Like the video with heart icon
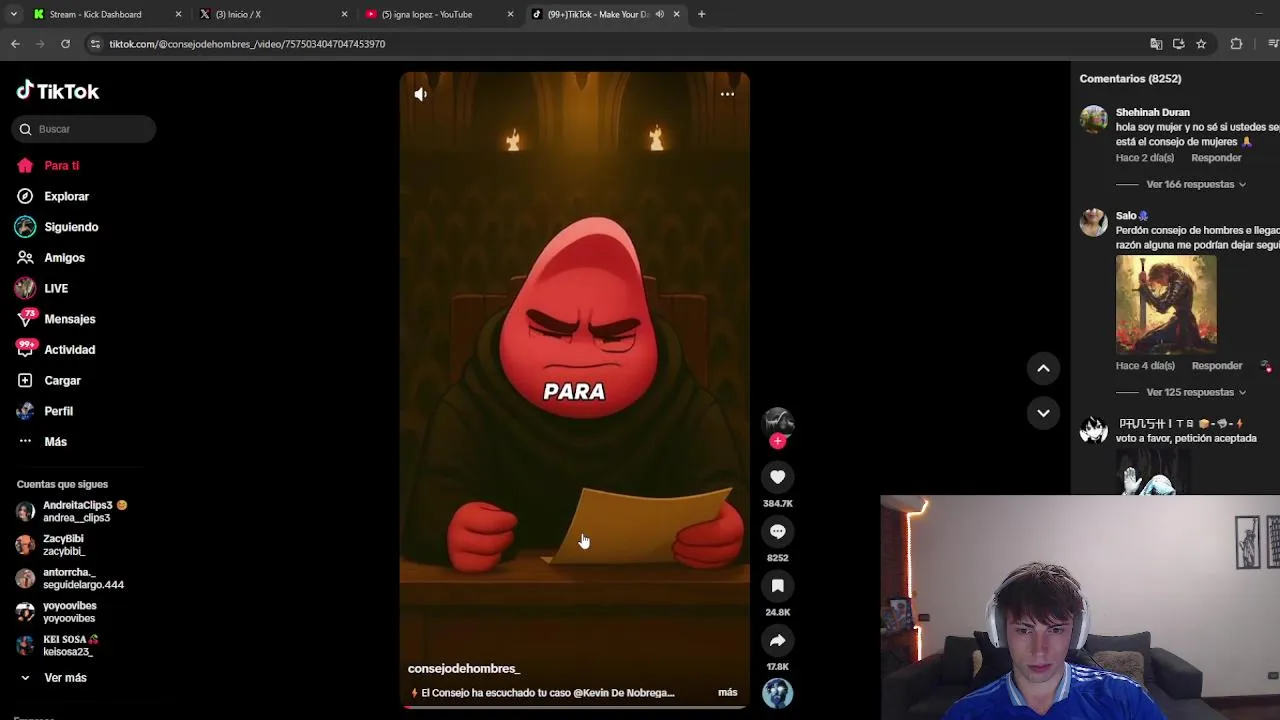This screenshot has width=1280, height=720. [x=777, y=477]
